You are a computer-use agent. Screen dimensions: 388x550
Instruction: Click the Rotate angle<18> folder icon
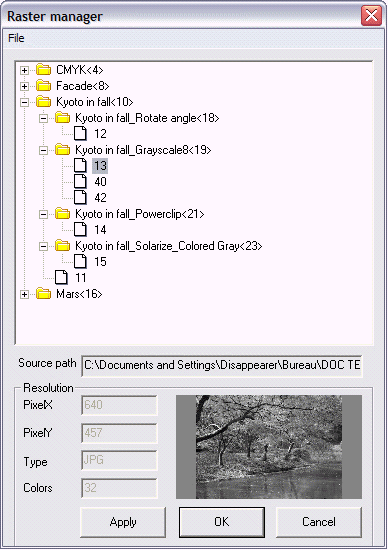[x=63, y=118]
